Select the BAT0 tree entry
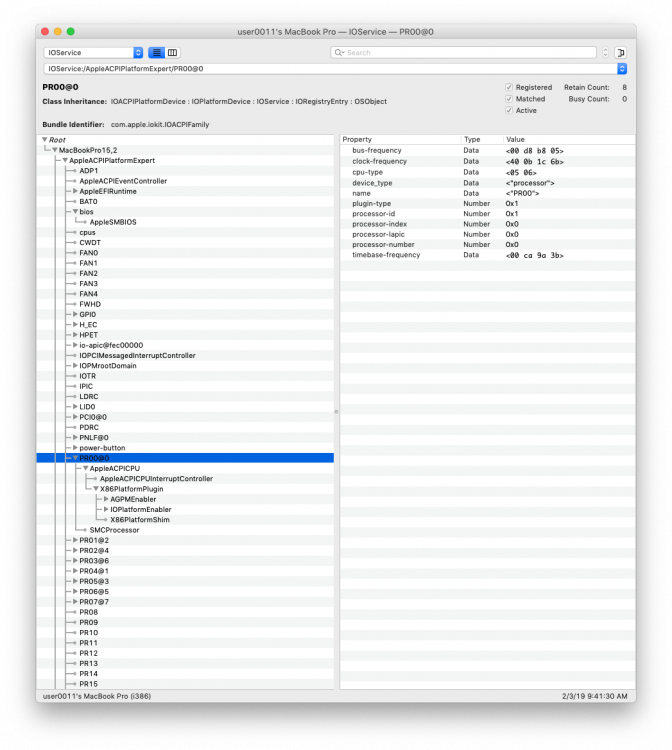Viewport: 672px width, 750px height. point(88,201)
